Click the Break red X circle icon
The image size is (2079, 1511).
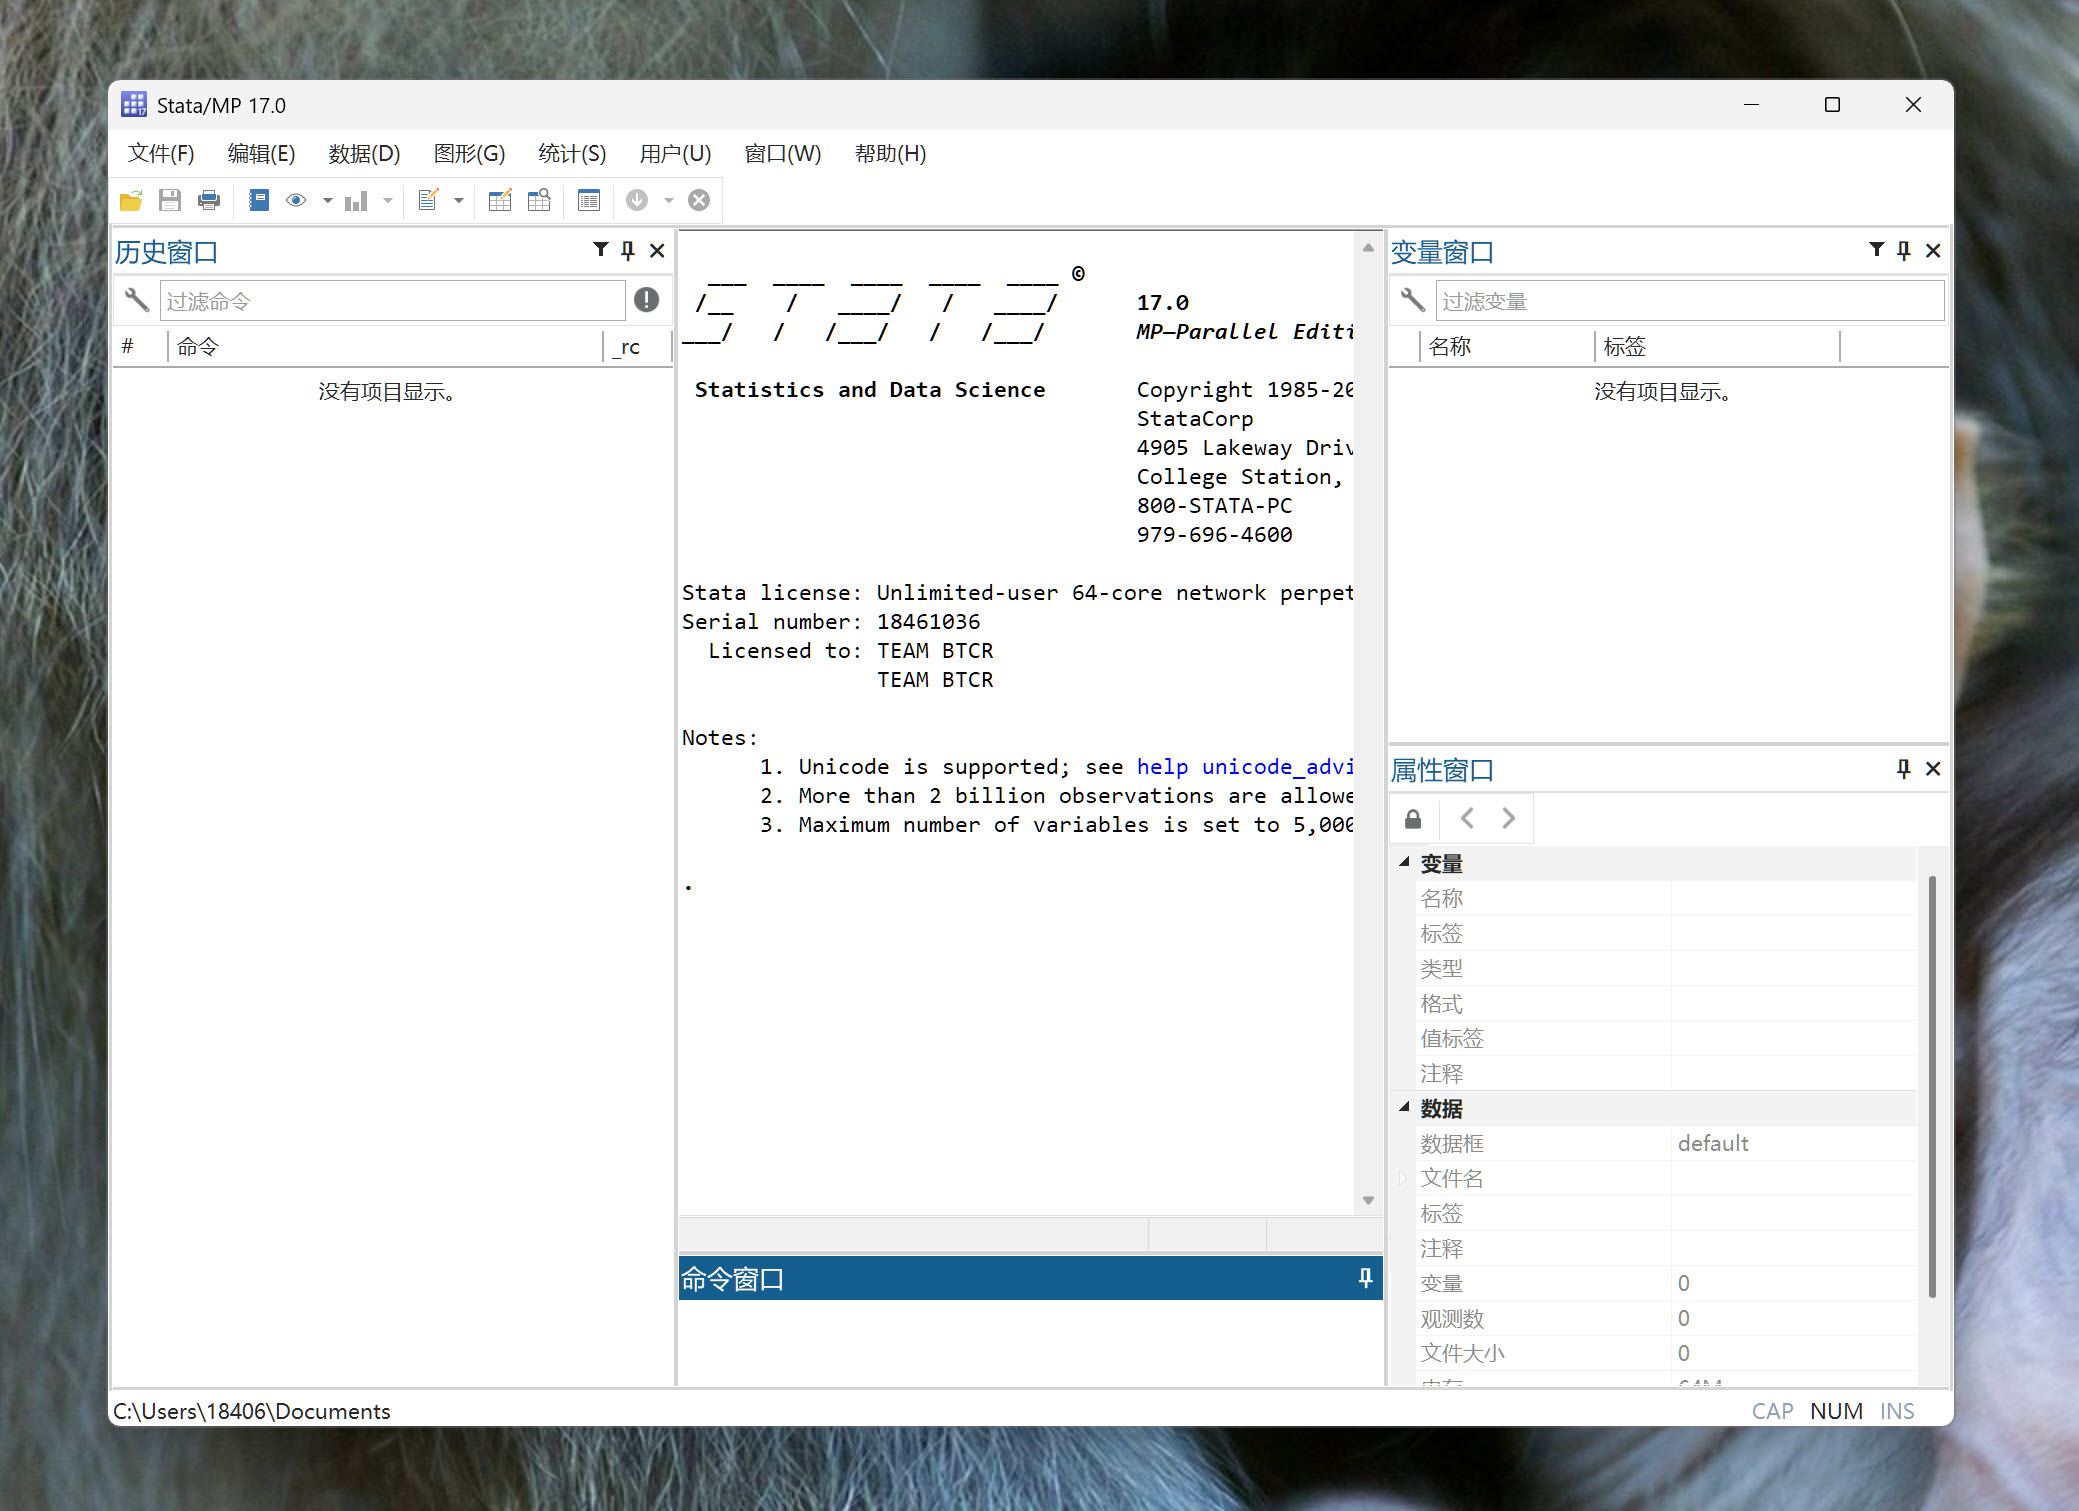[699, 201]
